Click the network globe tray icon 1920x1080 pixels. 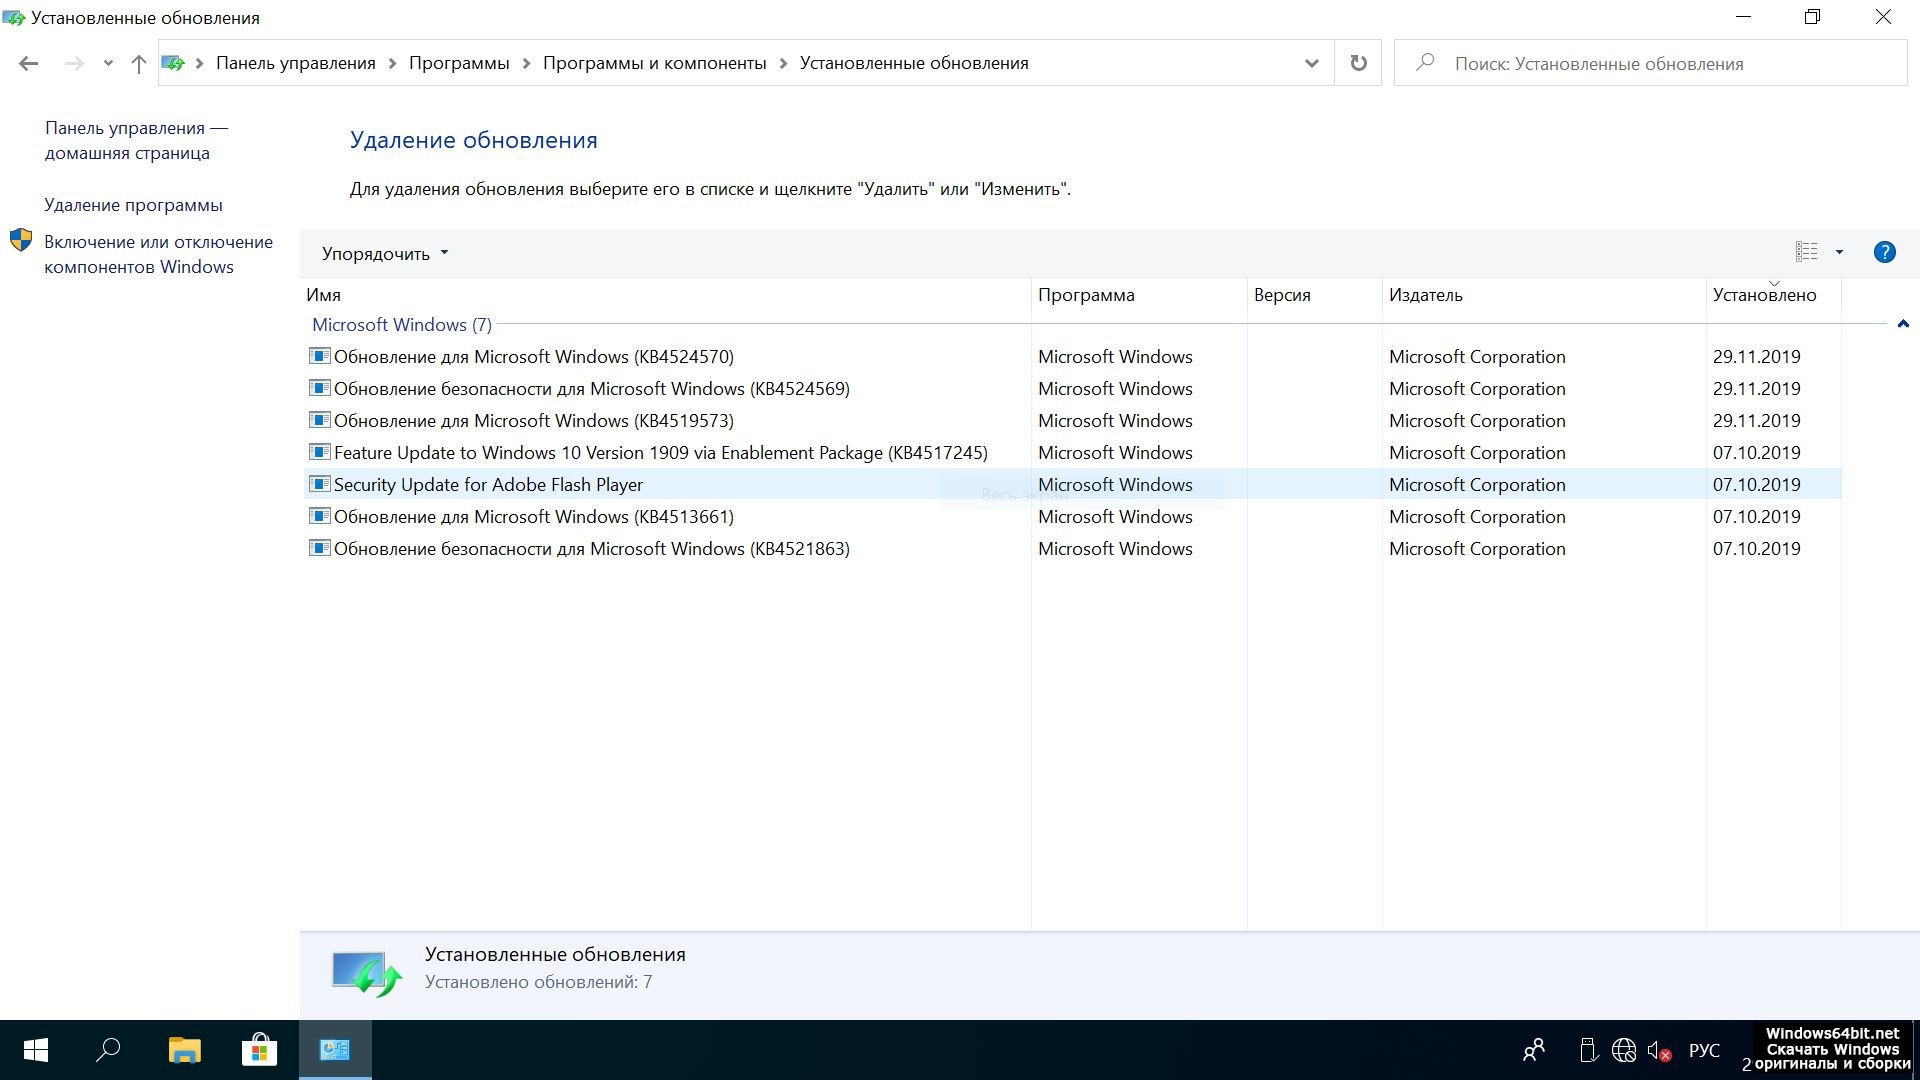[1624, 1051]
